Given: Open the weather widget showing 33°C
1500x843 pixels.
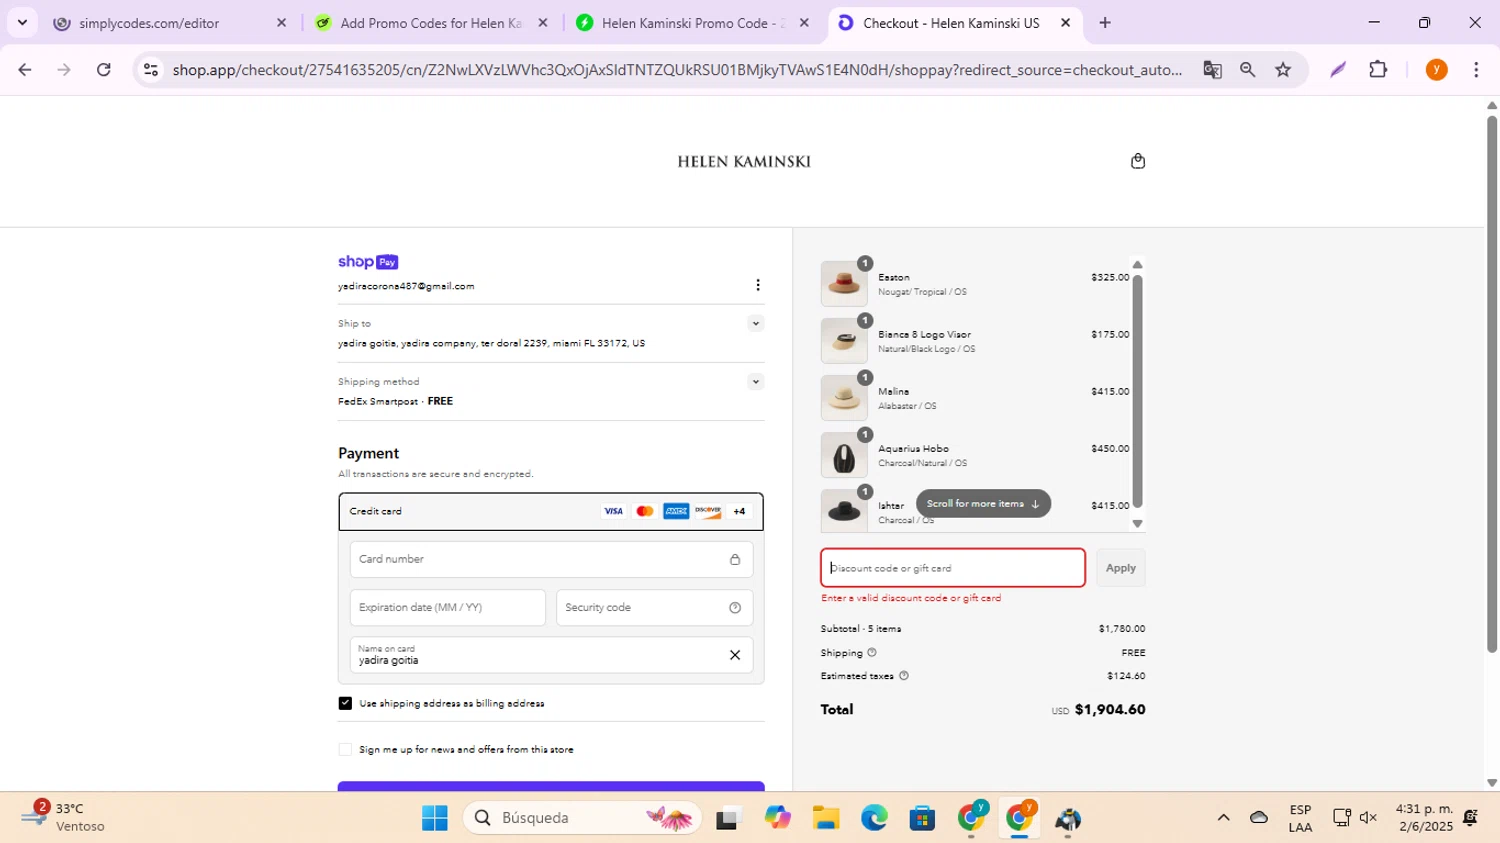Looking at the screenshot, I should coord(65,818).
